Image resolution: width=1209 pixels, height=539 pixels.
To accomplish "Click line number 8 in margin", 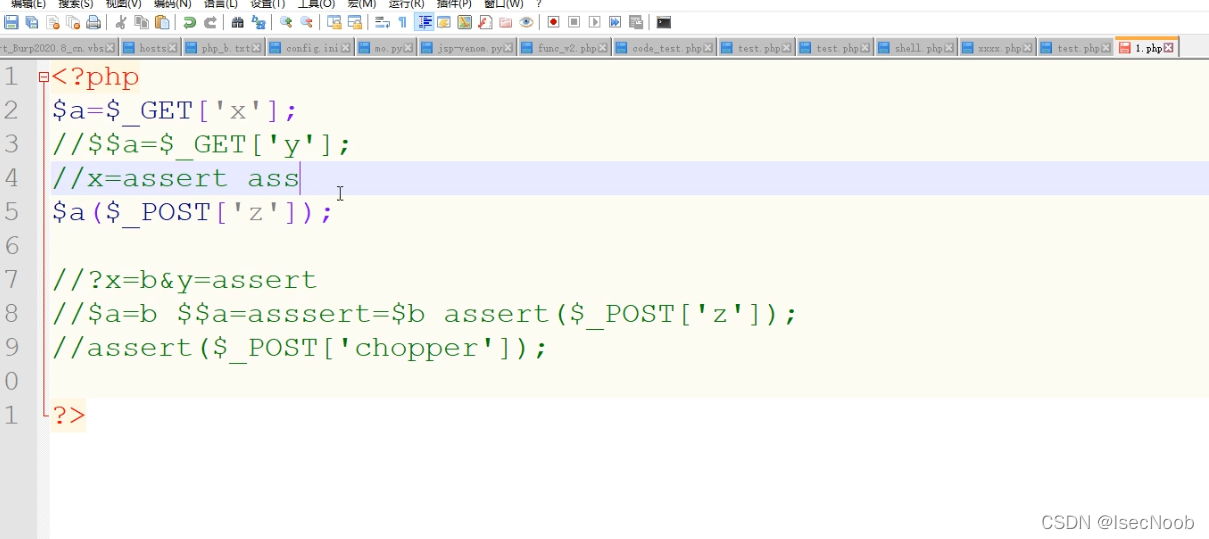I will (x=11, y=314).
